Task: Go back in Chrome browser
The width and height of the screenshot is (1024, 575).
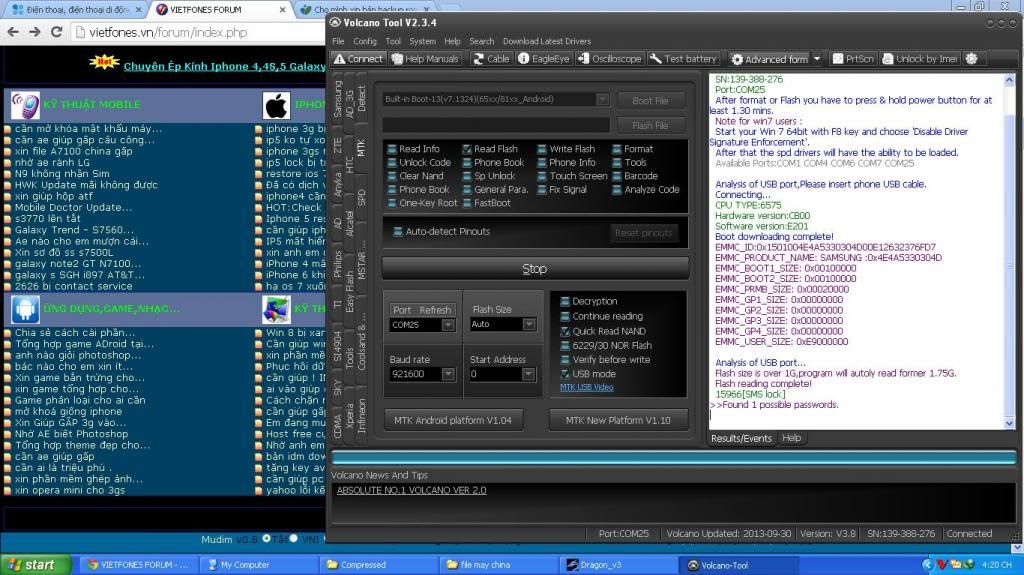Action: [13, 32]
